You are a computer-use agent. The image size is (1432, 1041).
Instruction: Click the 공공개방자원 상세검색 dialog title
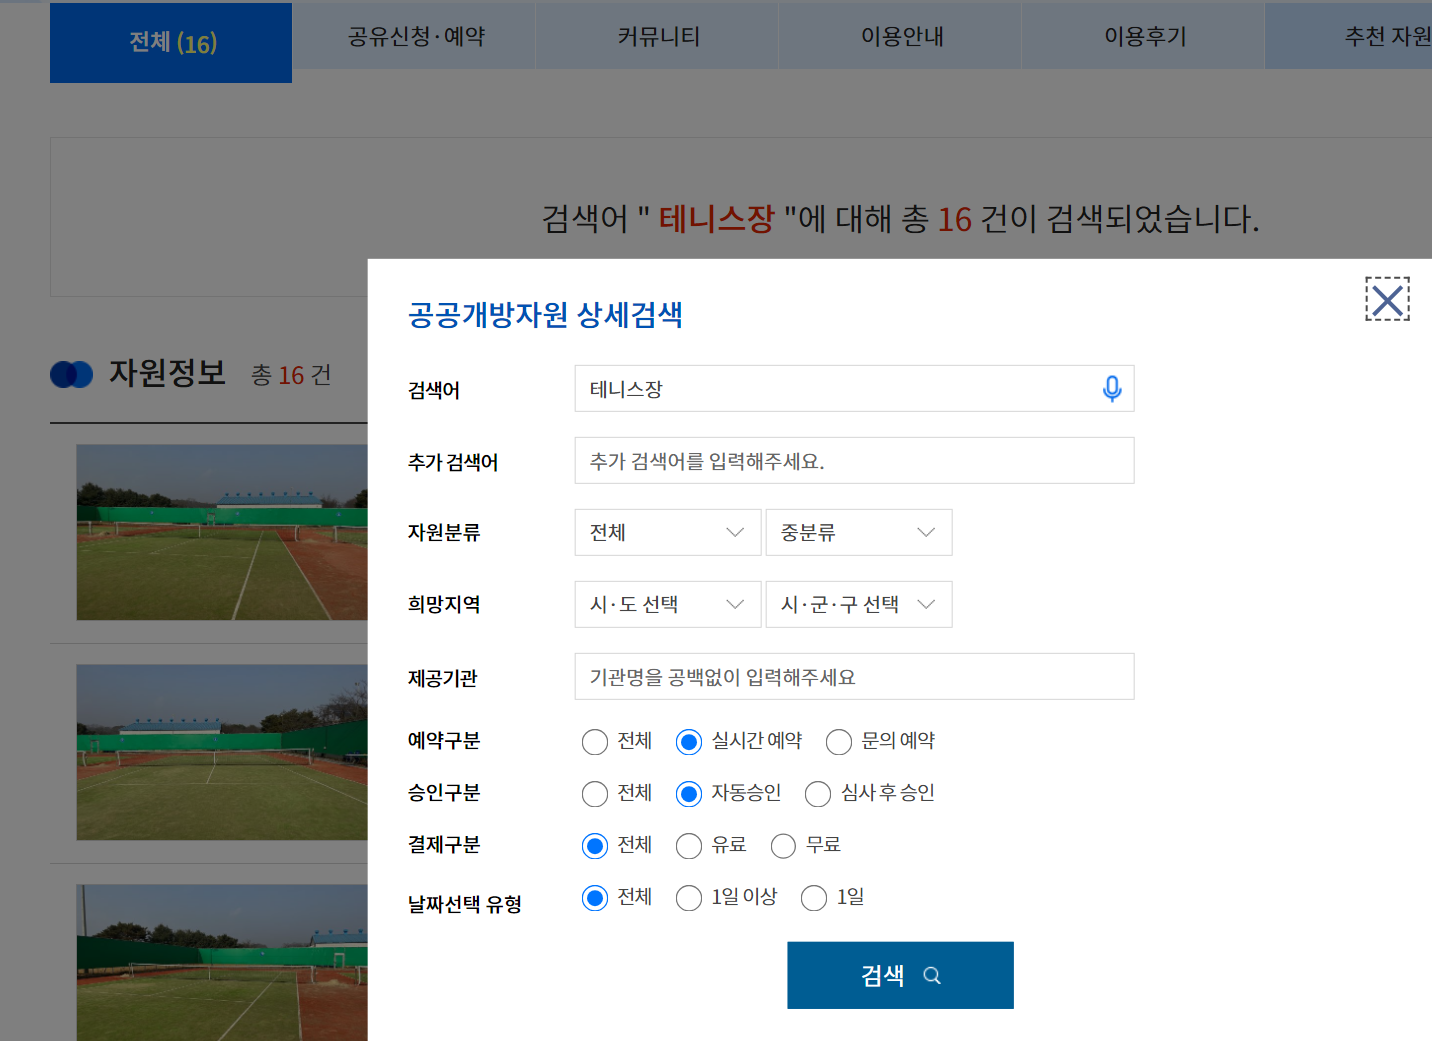545,315
